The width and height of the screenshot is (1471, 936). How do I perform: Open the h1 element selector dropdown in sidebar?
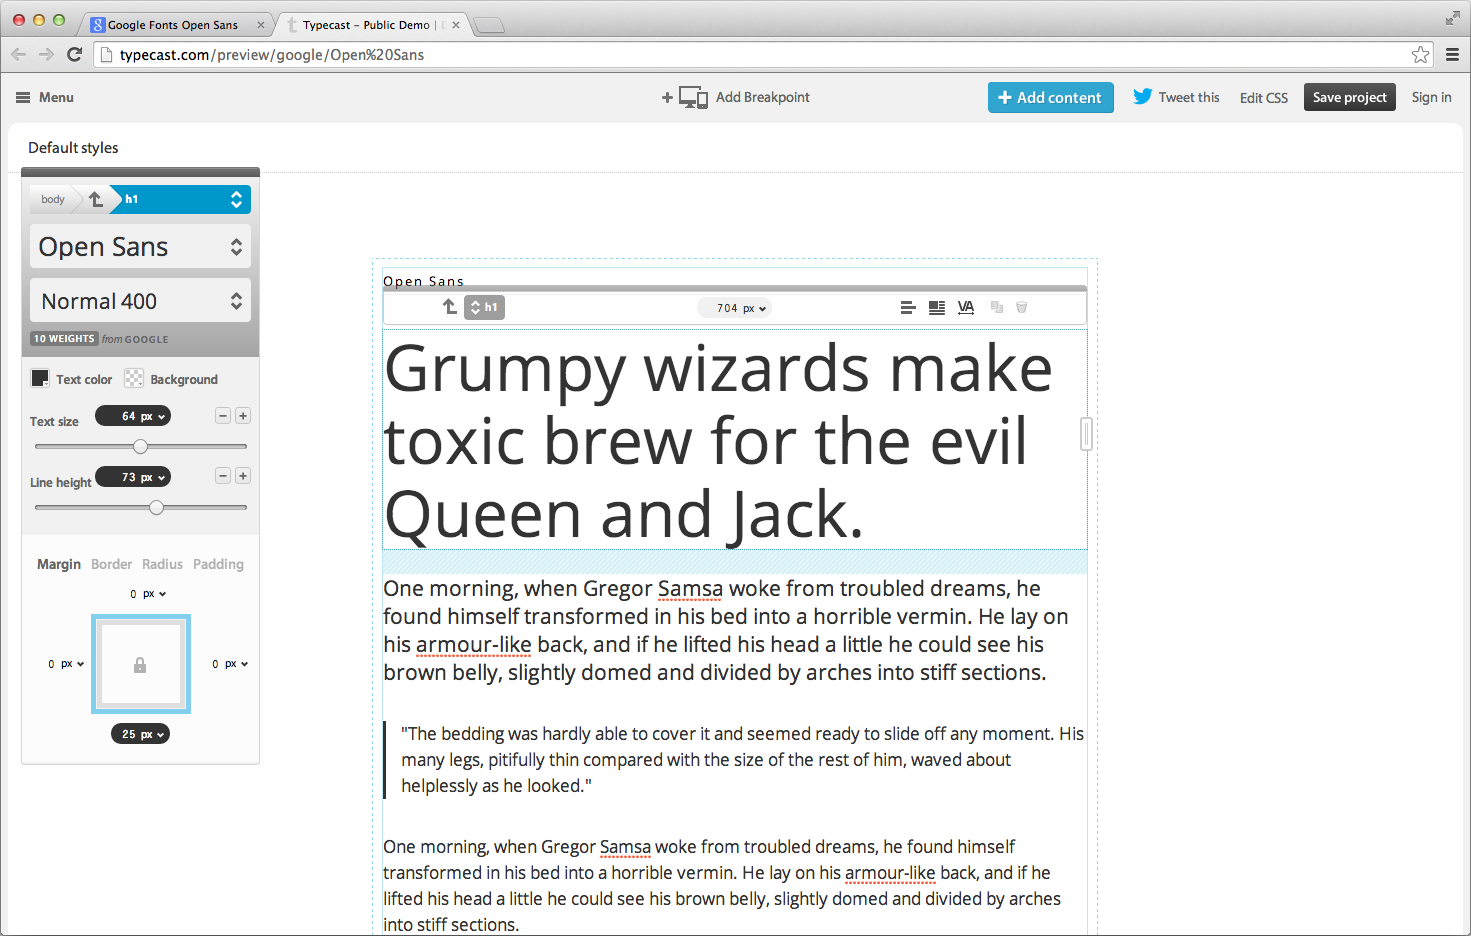tap(180, 199)
